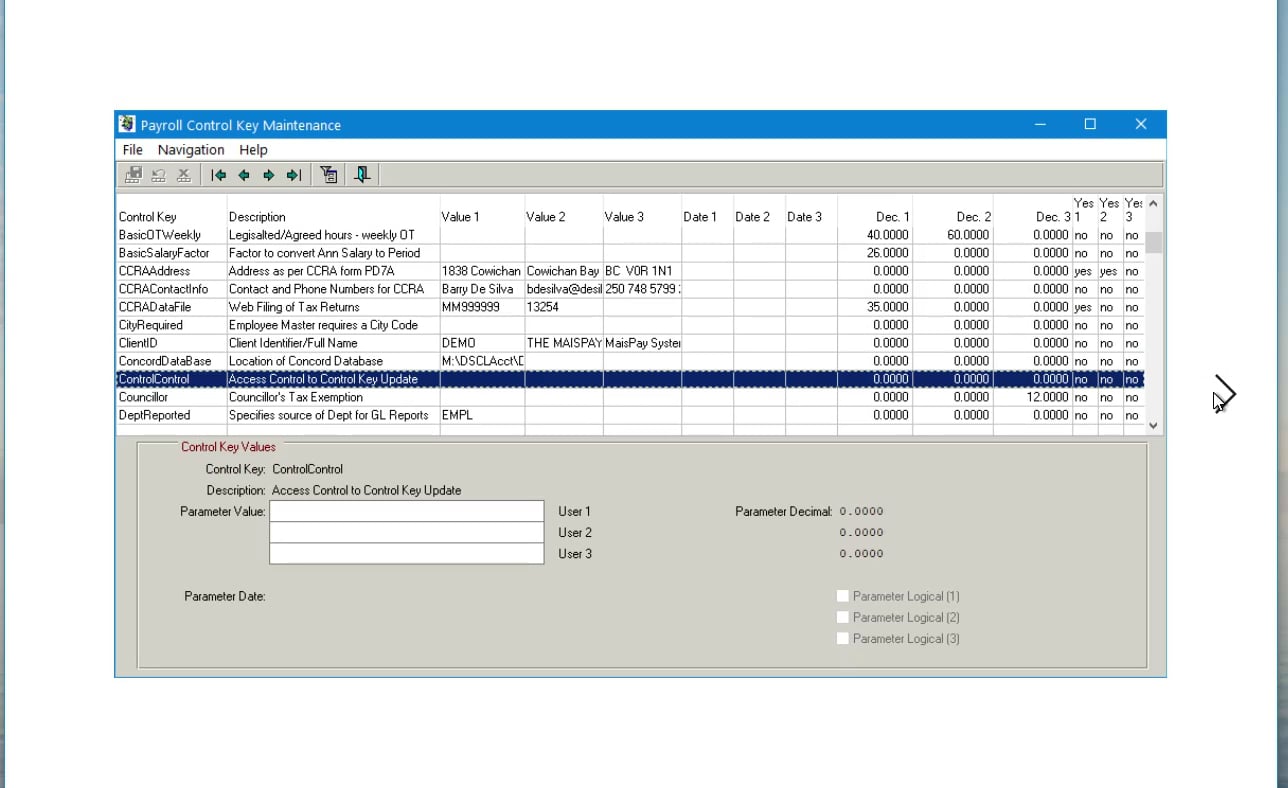Viewport: 1288px width, 788px height.
Task: Jump to the first record arrow
Action: pos(219,175)
